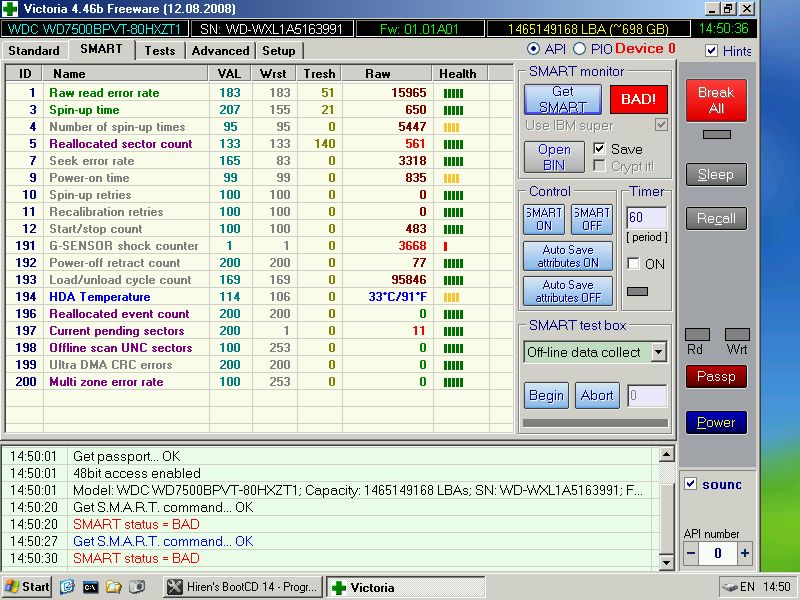This screenshot has width=800, height=600.
Task: Click the Internet Explorer quick launch icon
Action: click(67, 587)
